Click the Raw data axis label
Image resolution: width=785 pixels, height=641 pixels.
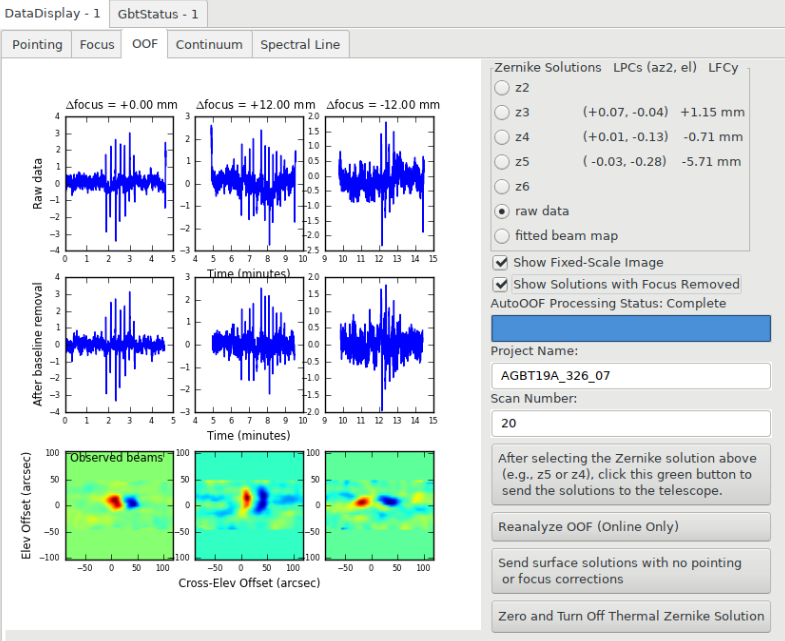point(38,184)
